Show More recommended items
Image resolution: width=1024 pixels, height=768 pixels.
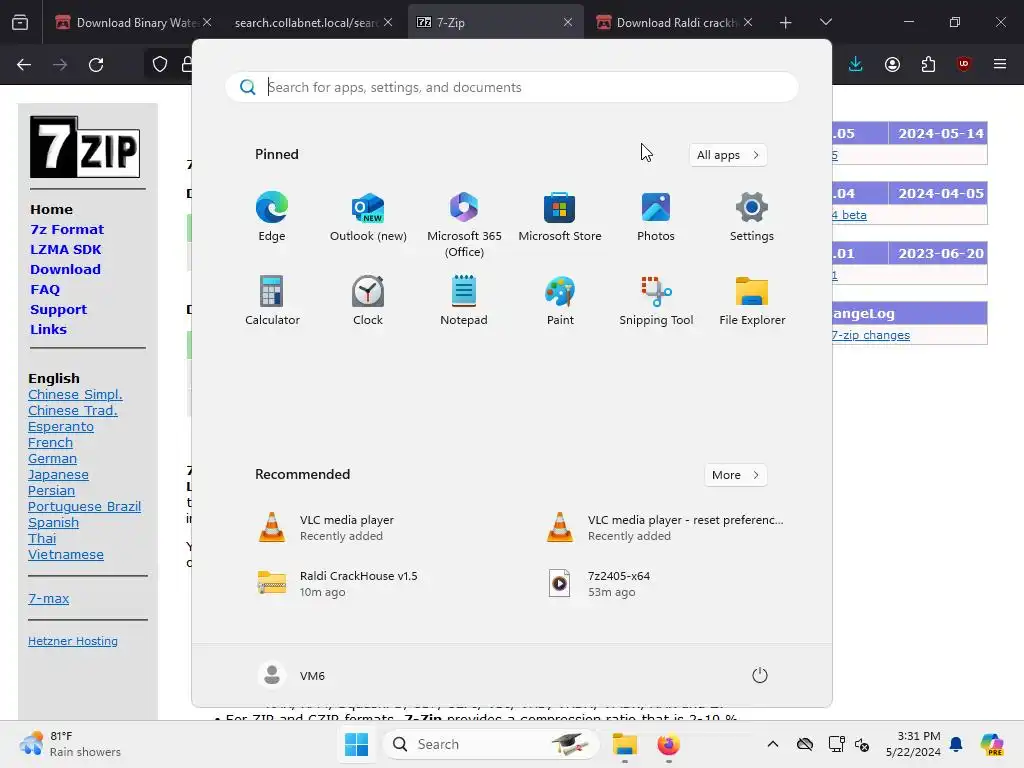[x=735, y=475]
